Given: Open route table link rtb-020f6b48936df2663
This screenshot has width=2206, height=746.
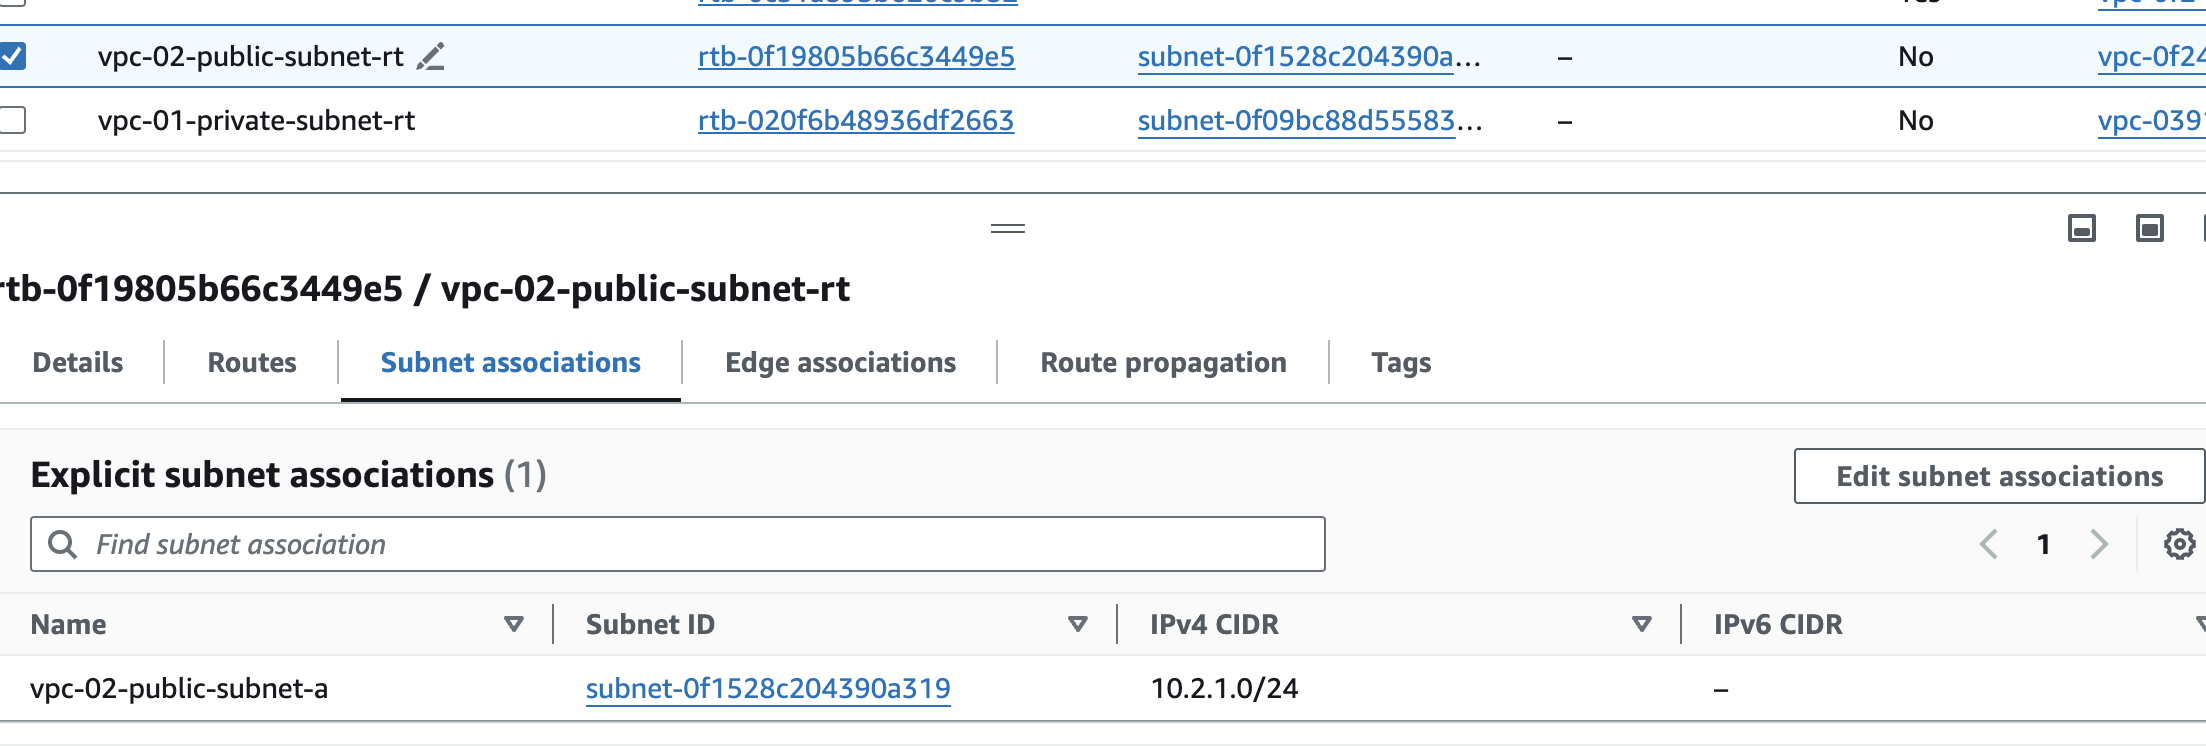Looking at the screenshot, I should [x=856, y=121].
